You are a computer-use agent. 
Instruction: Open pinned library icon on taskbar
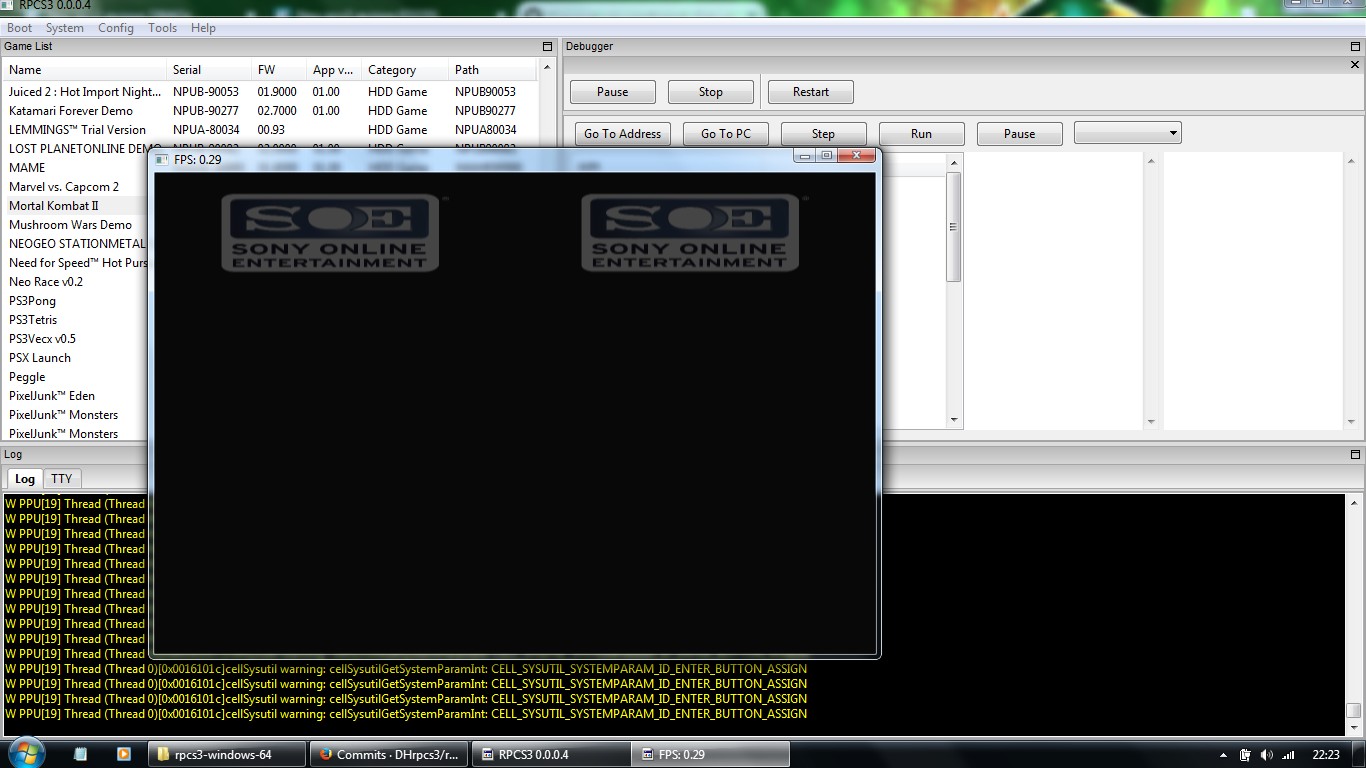point(80,754)
